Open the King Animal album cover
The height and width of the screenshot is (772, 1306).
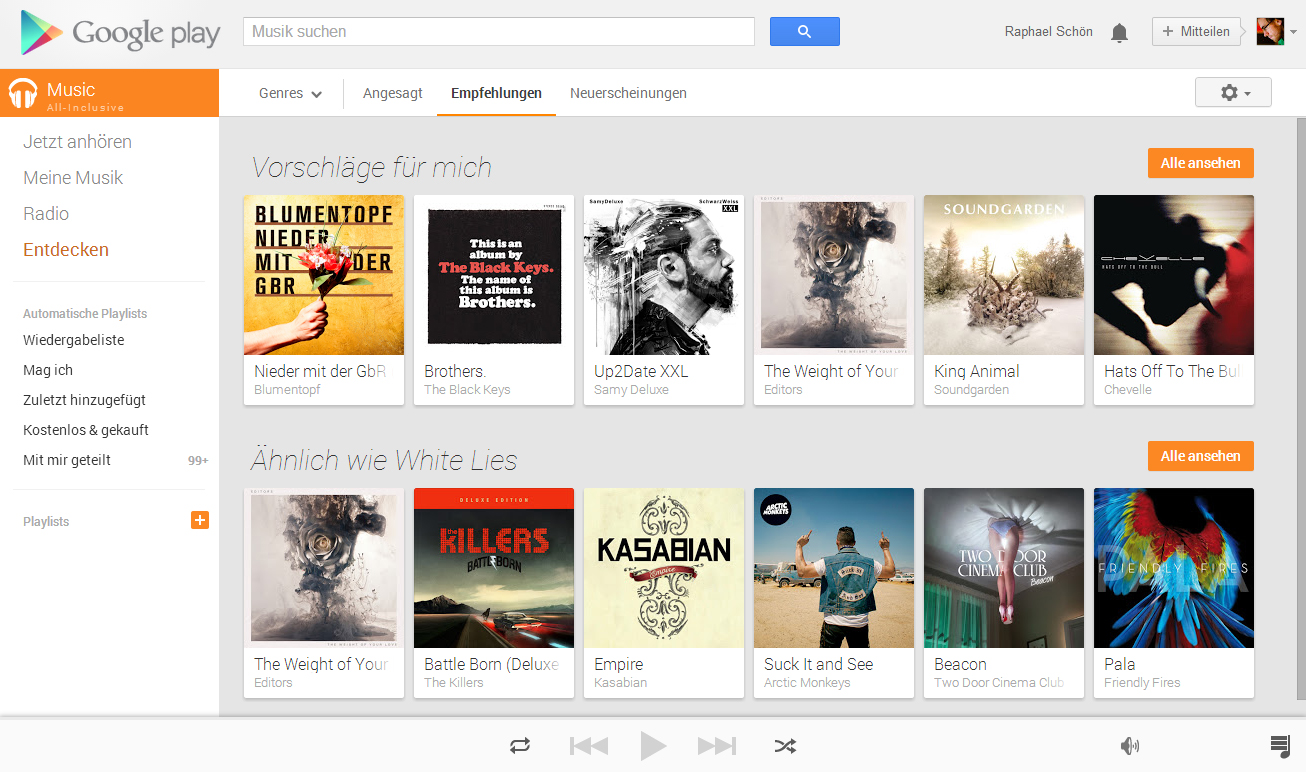coord(1004,275)
